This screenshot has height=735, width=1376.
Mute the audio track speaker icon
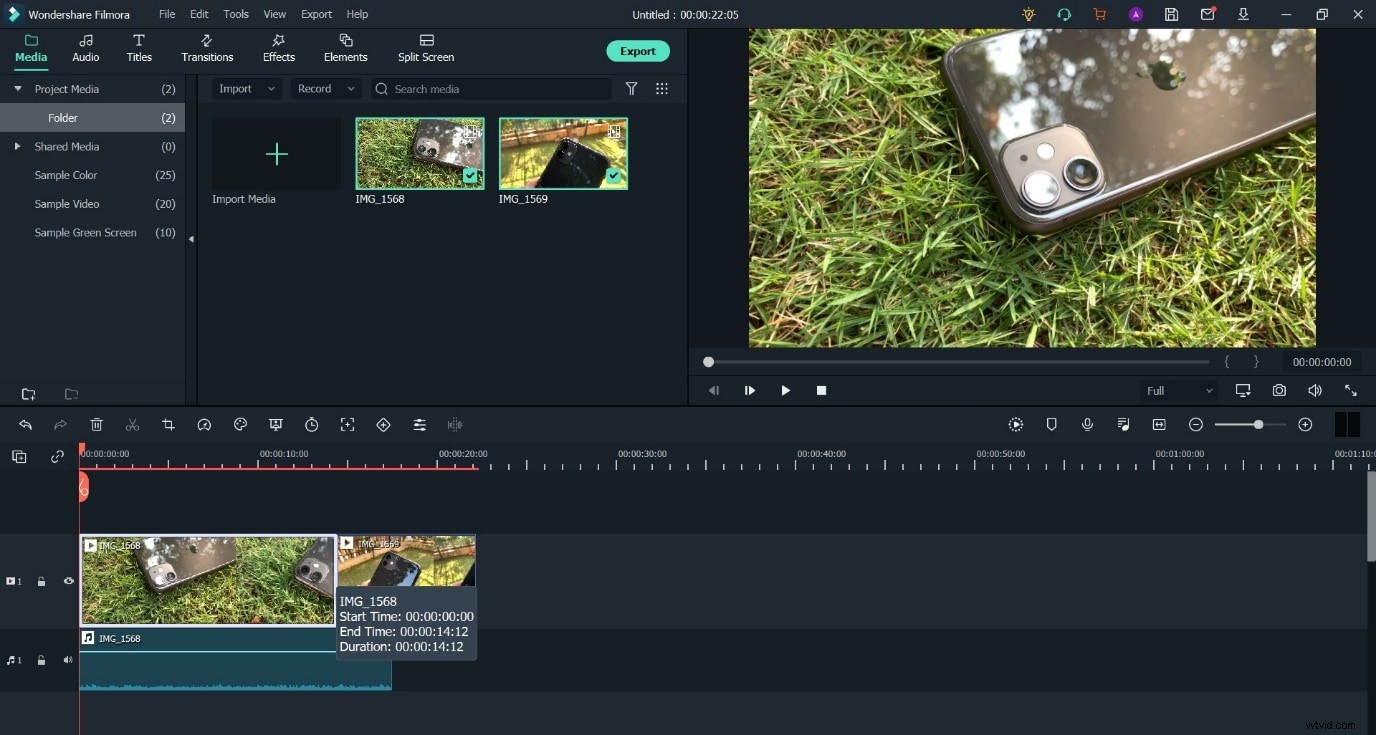click(x=67, y=660)
